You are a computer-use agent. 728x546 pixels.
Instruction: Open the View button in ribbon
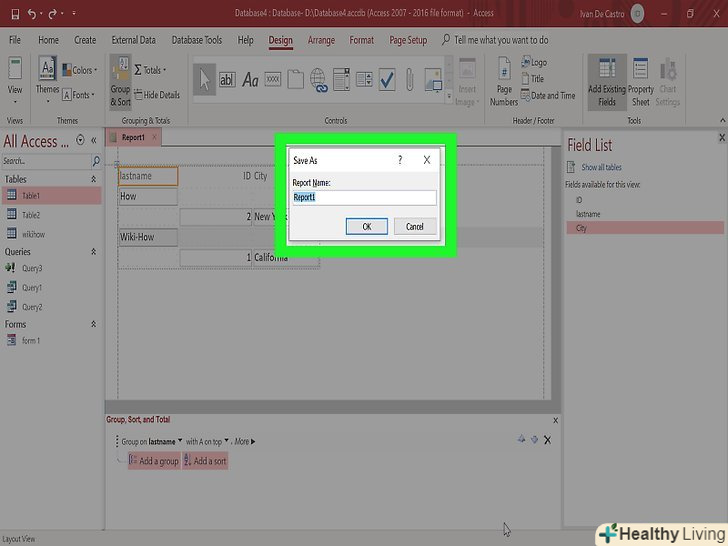15,80
